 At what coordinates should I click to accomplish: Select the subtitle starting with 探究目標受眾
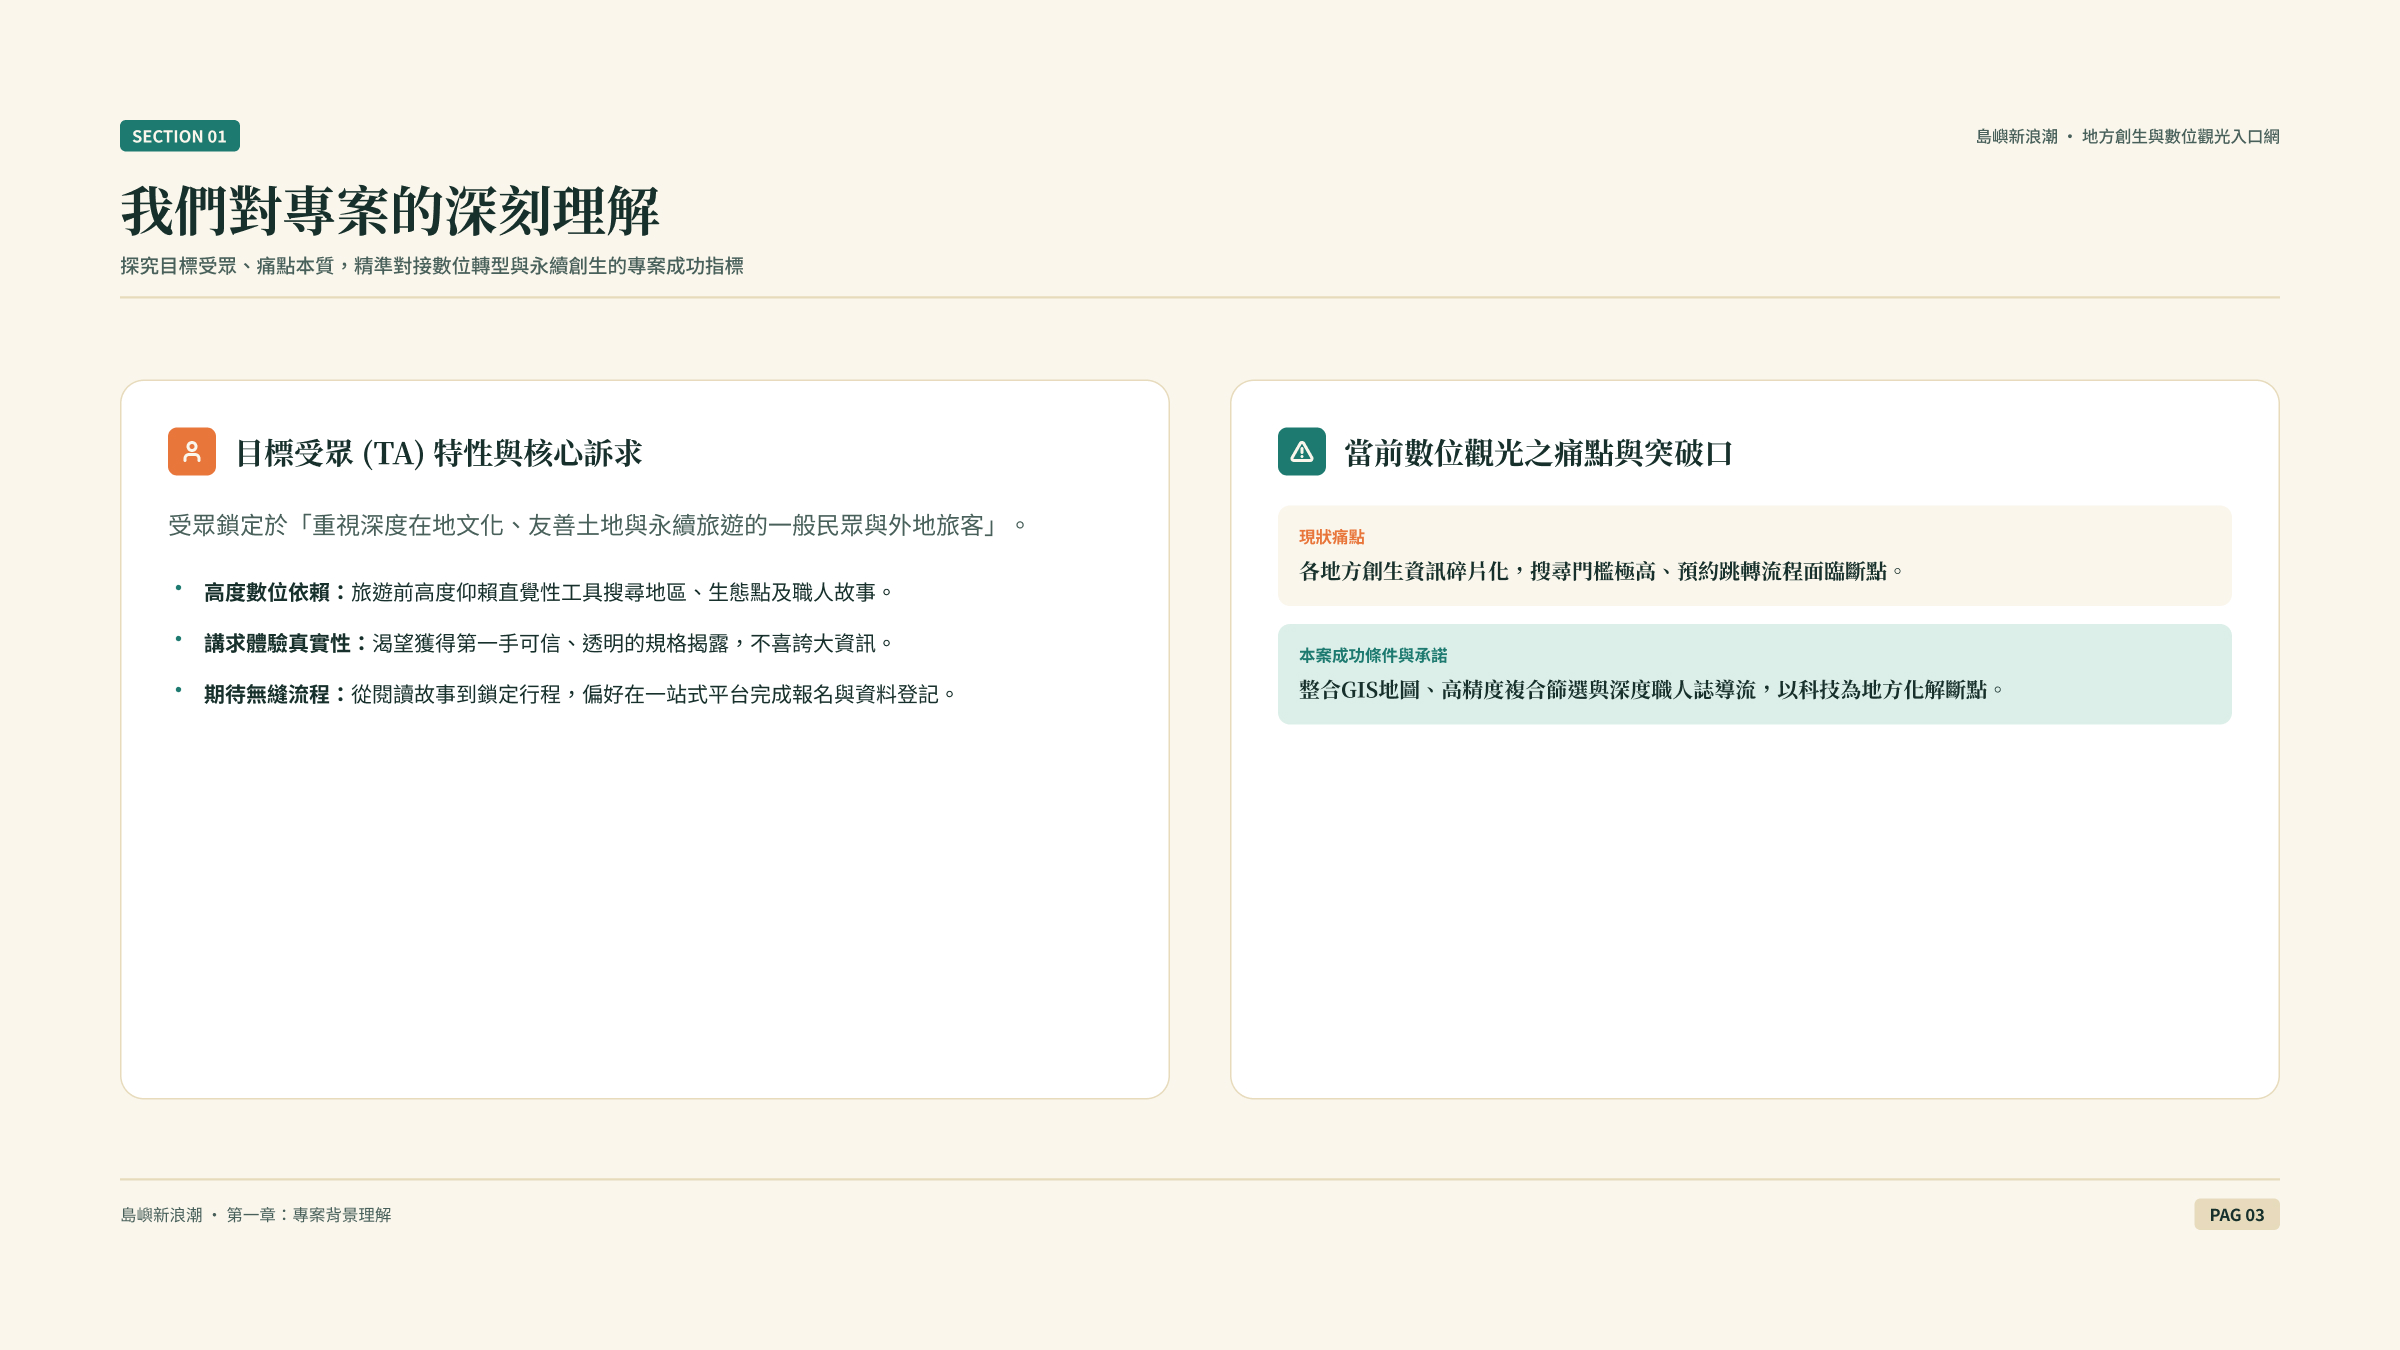[432, 266]
